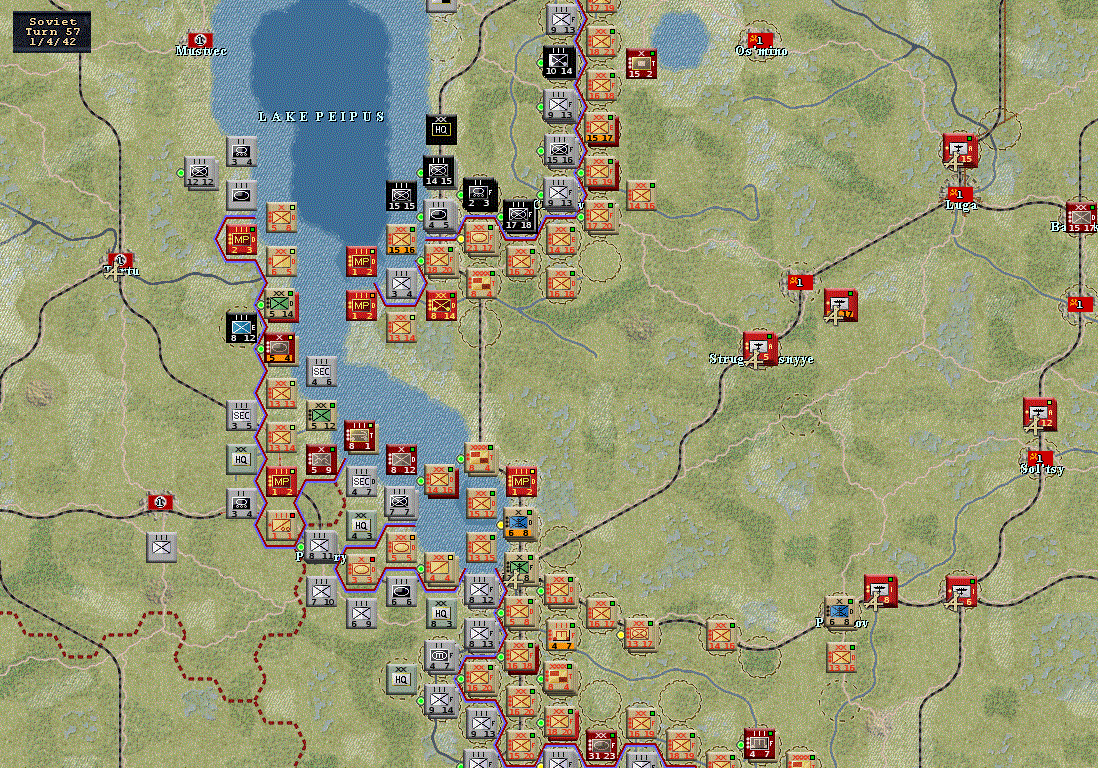Select the red 5-4 tank brigade counter
1098x768 pixels.
coord(280,349)
